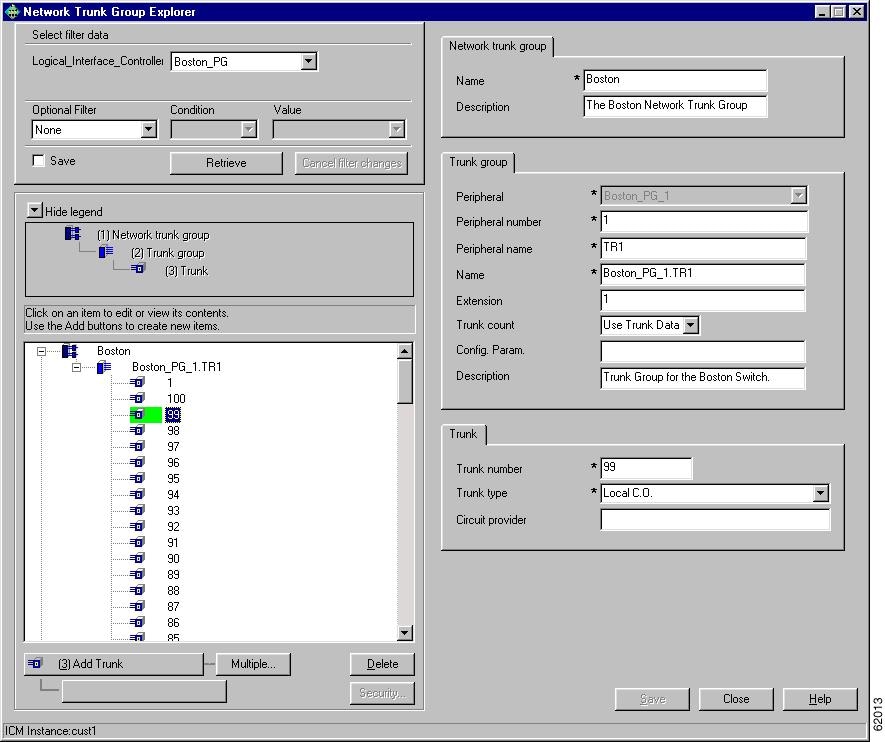The height and width of the screenshot is (742, 885).
Task: Select the Trunk group tab
Action: click(478, 163)
